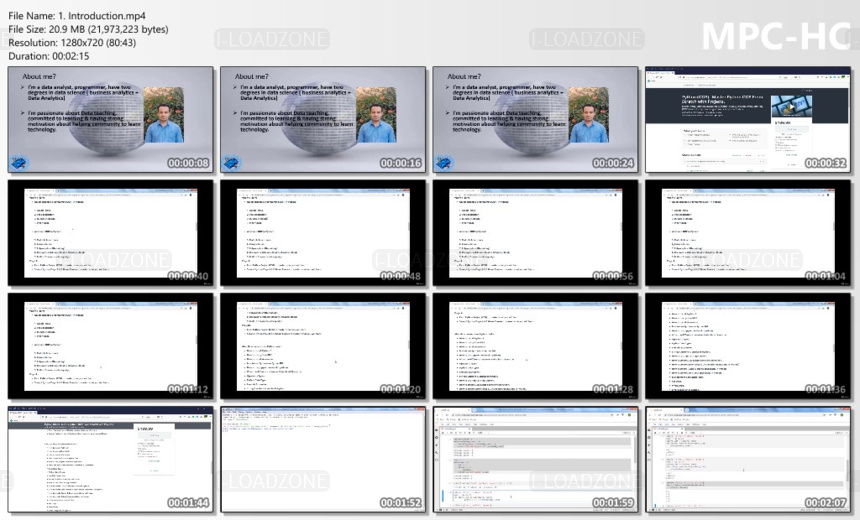Image resolution: width=860 pixels, height=520 pixels.
Task: Click the thumbnail at 00:01:20
Action: (322, 346)
